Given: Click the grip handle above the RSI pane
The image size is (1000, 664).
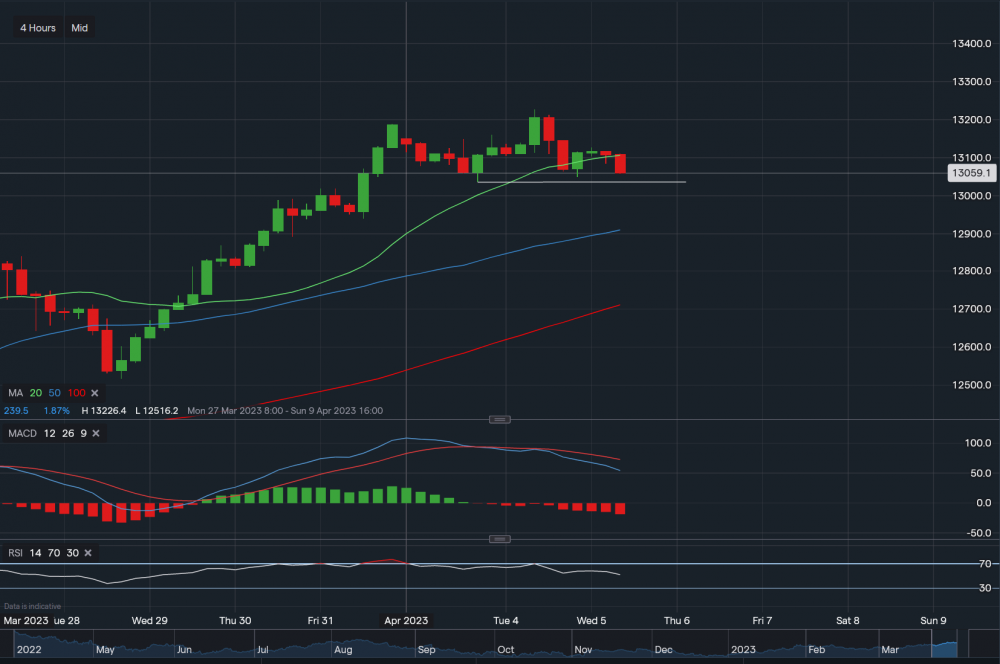Looking at the screenshot, I should click(500, 538).
